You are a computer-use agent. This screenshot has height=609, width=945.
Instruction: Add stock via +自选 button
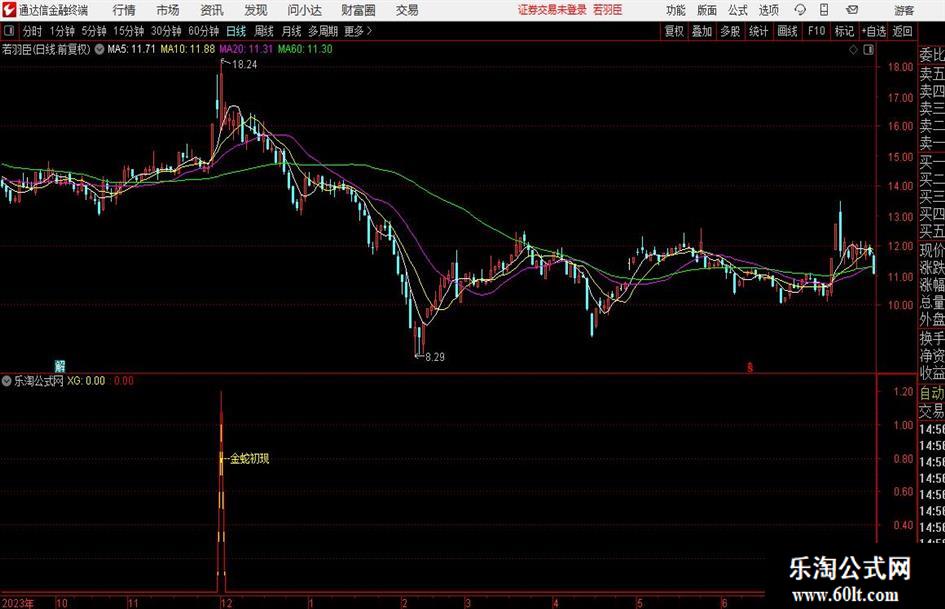pos(874,31)
